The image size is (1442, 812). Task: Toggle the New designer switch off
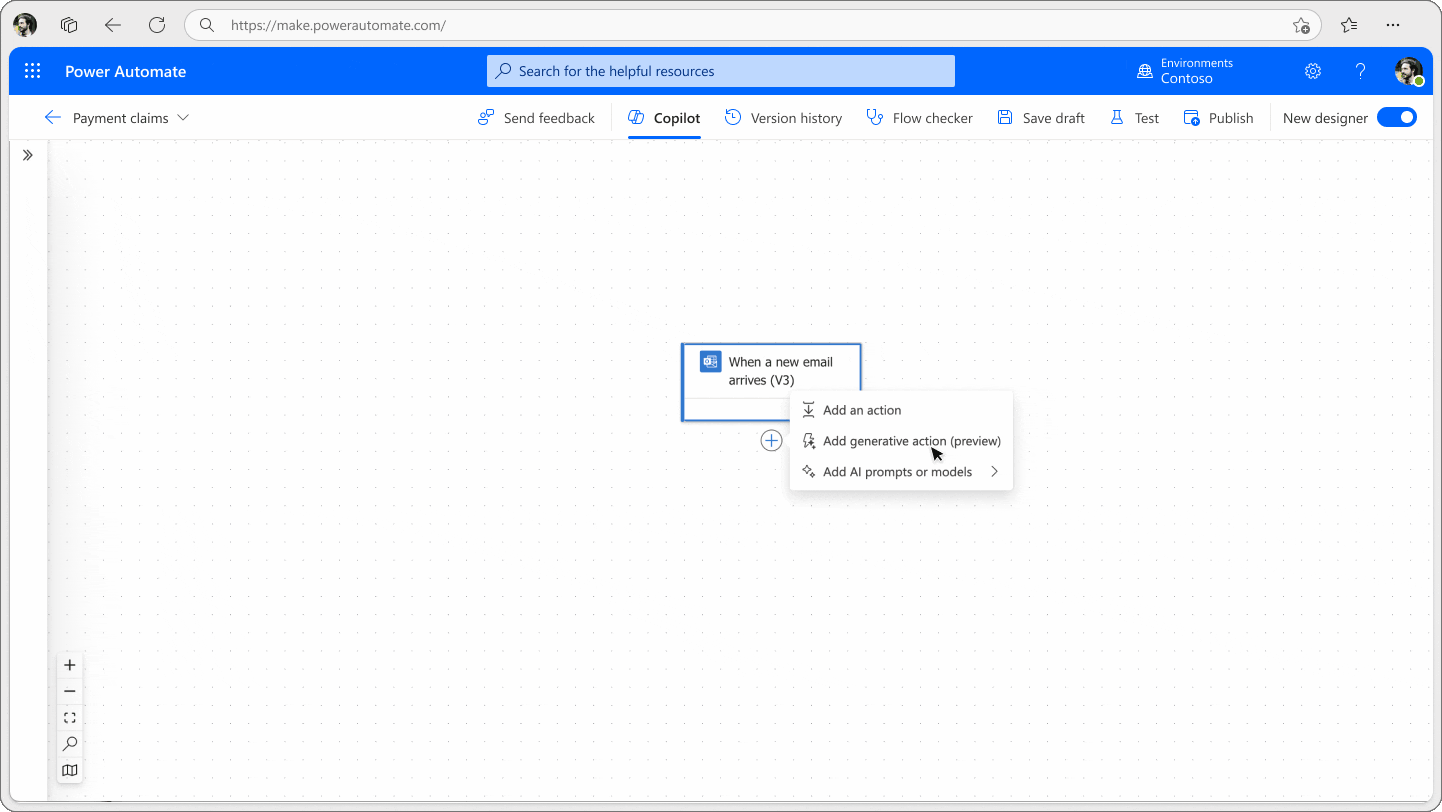point(1396,117)
